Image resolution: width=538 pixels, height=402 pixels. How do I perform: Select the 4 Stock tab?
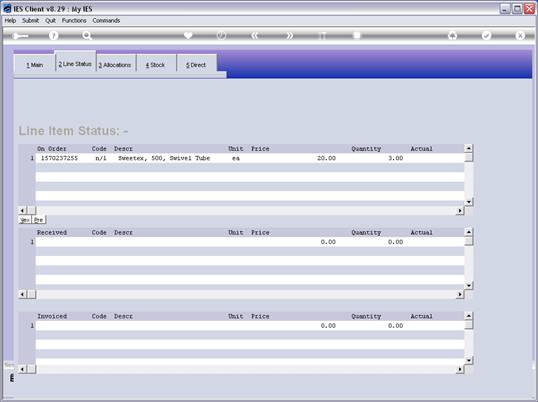click(x=155, y=64)
